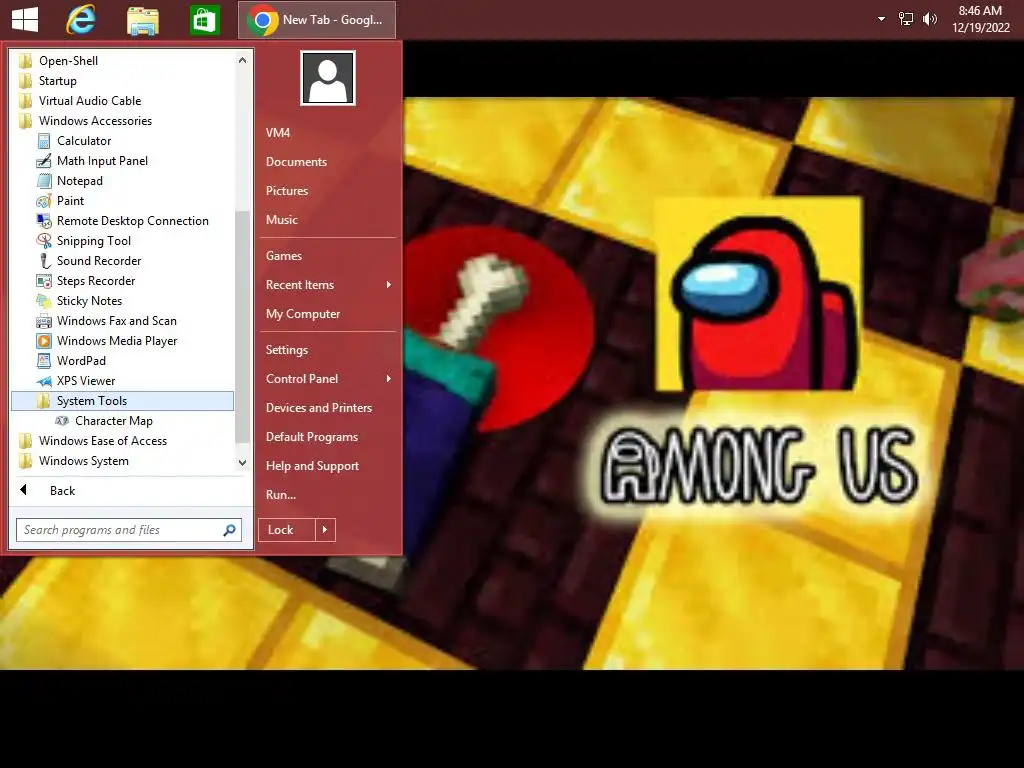Click the program list scroll down arrow
The width and height of the screenshot is (1024, 768).
tap(242, 462)
